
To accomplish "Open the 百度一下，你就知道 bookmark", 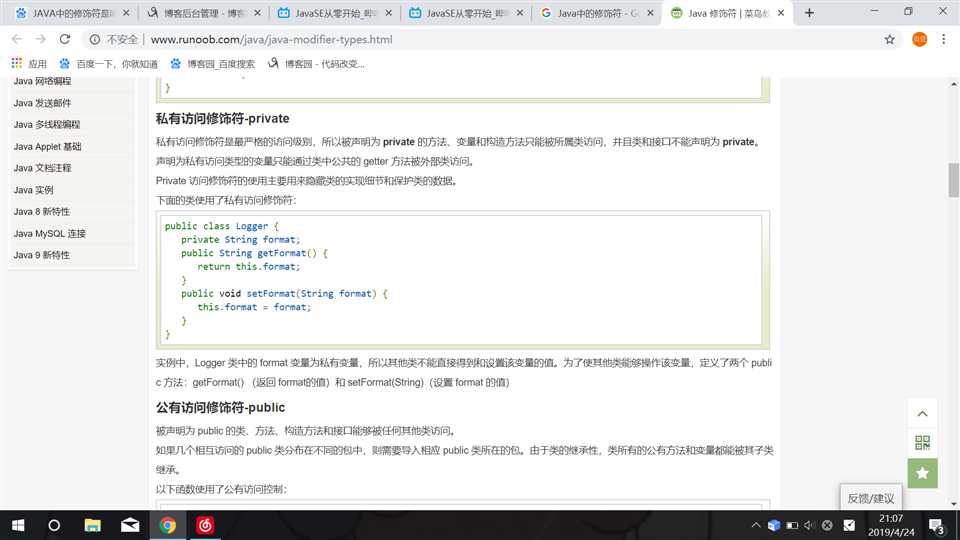I will tap(108, 64).
